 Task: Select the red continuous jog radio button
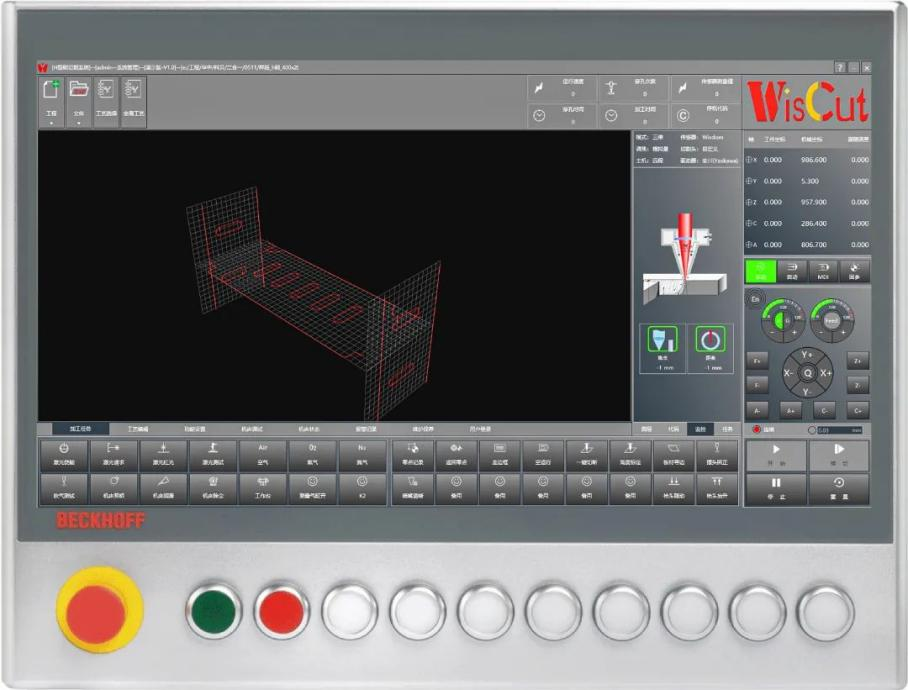756,430
